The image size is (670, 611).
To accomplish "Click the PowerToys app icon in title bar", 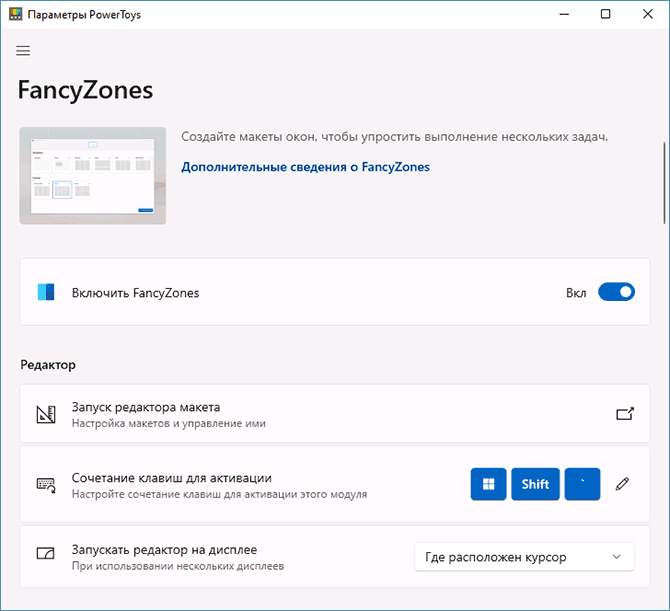I will point(15,14).
